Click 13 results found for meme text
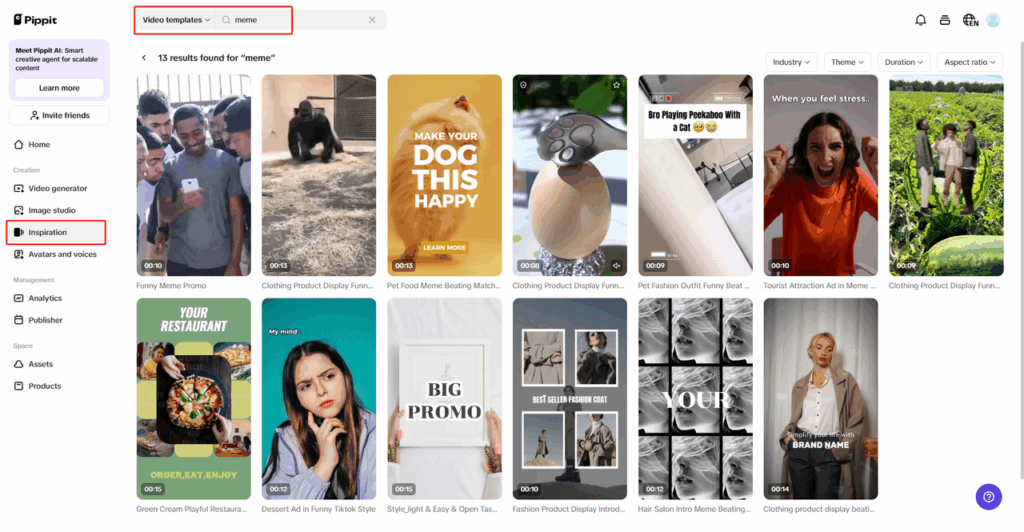The height and width of the screenshot is (532, 1024). (216, 57)
